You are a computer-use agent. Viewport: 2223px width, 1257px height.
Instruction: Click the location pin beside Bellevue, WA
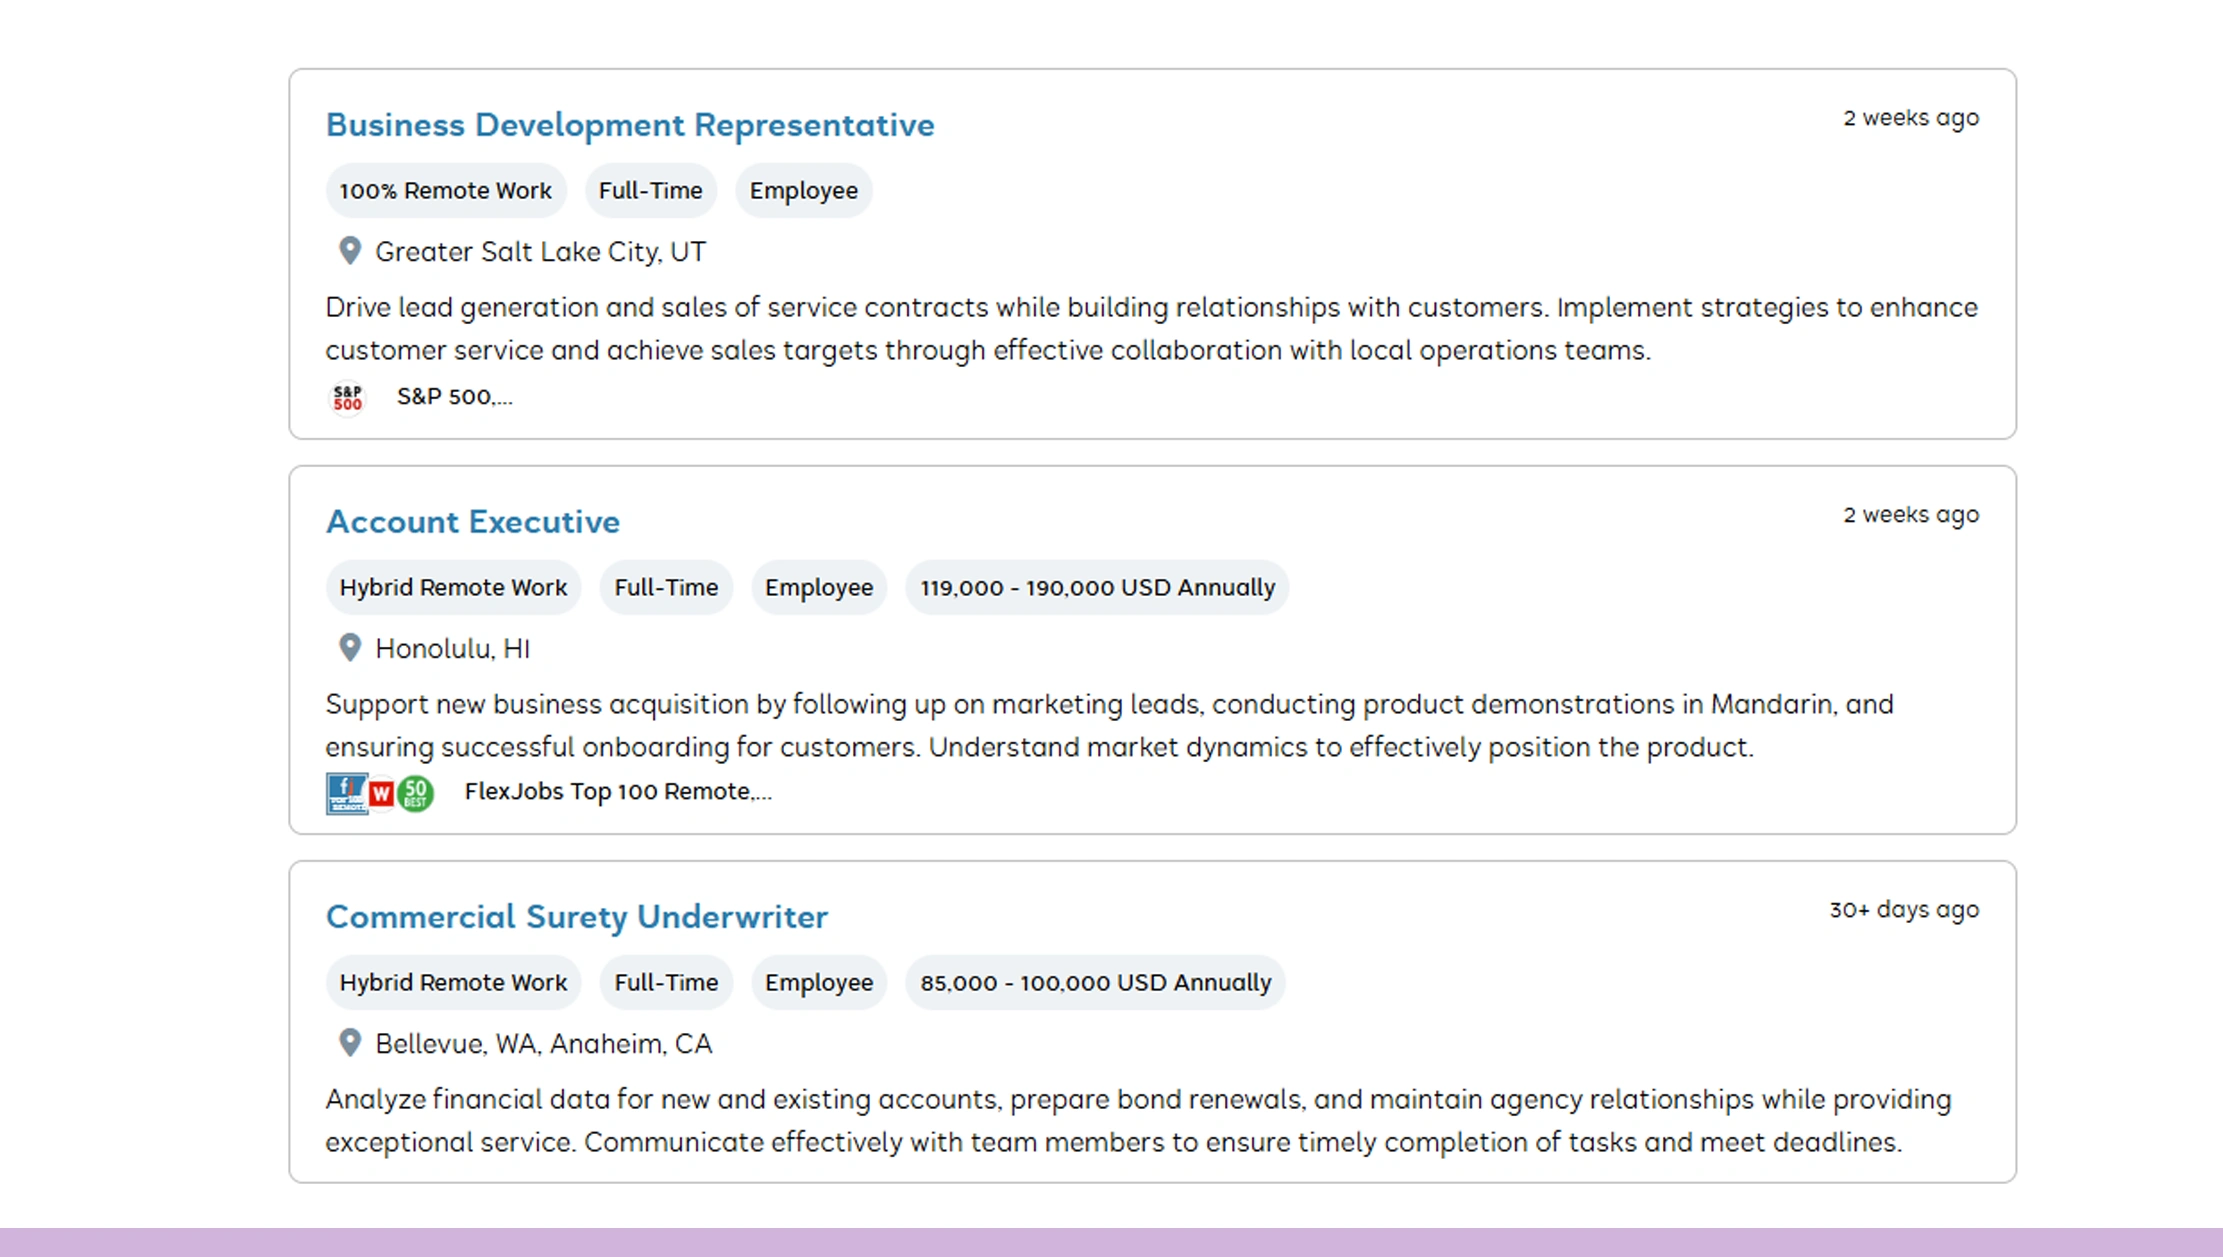click(x=350, y=1042)
